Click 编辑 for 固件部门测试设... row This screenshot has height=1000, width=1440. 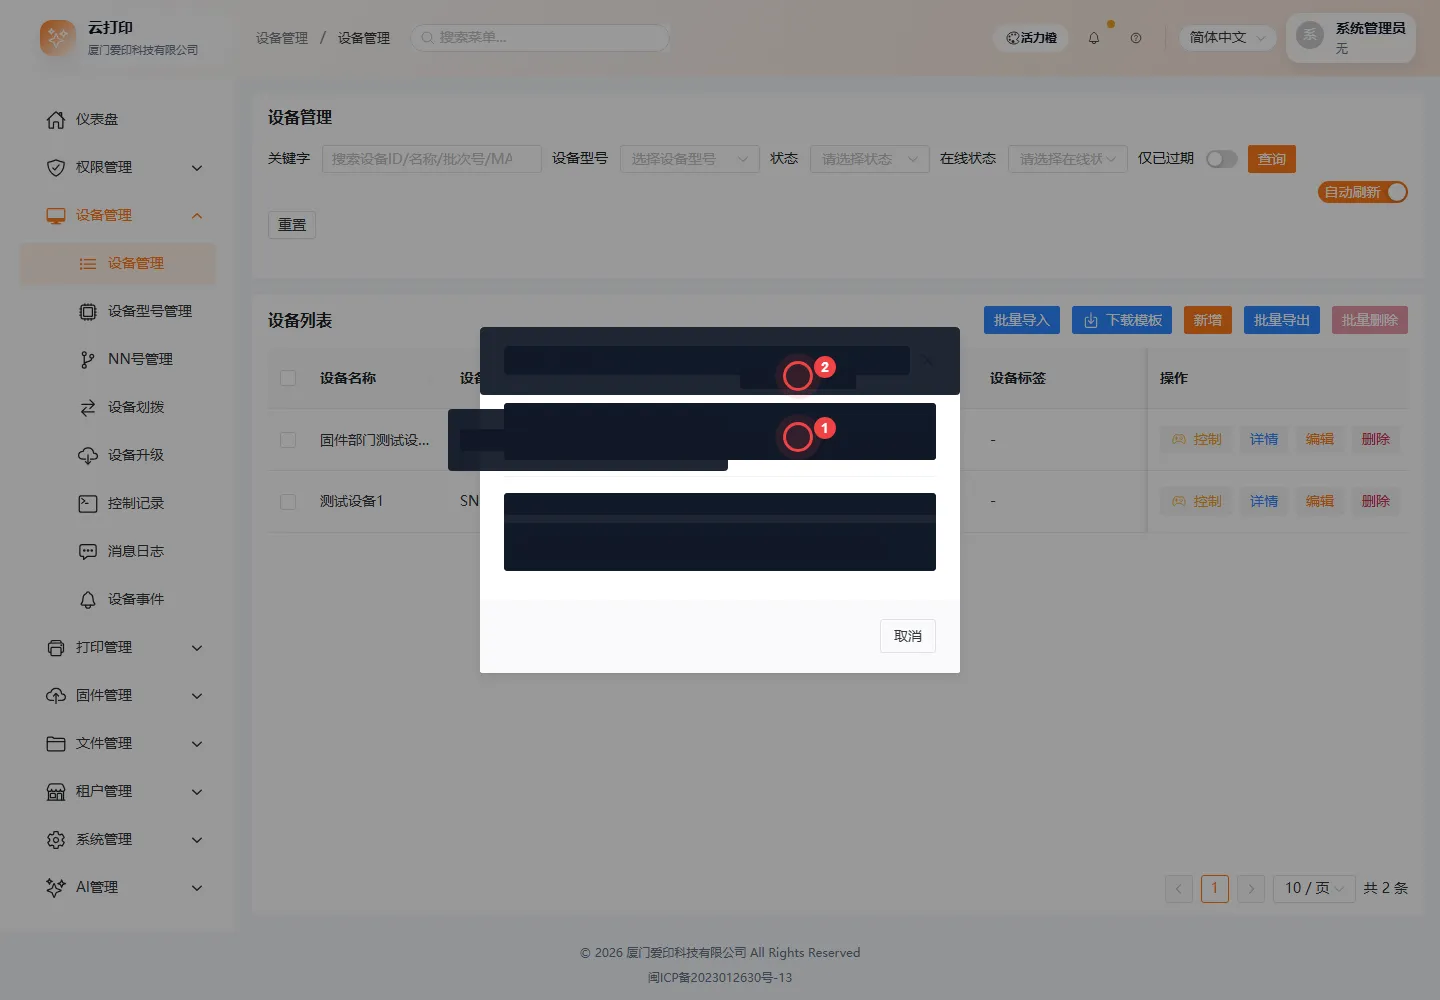(x=1320, y=440)
